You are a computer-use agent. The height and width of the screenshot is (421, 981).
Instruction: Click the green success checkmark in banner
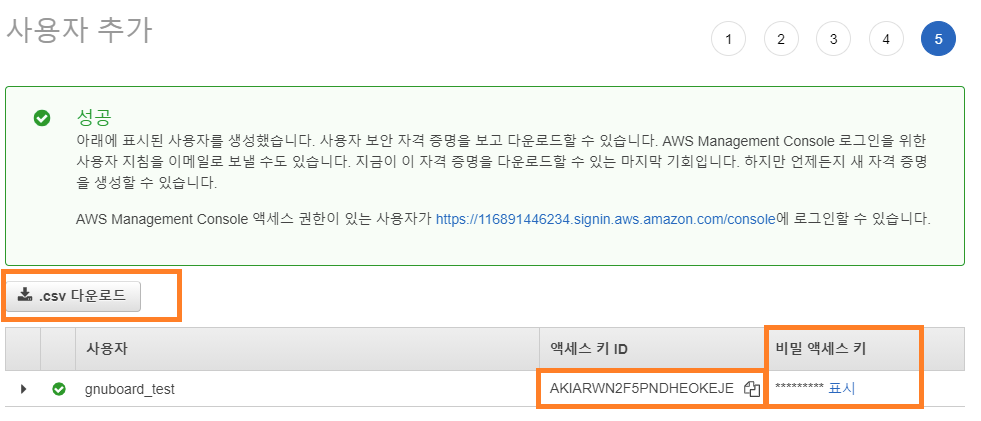pos(42,118)
